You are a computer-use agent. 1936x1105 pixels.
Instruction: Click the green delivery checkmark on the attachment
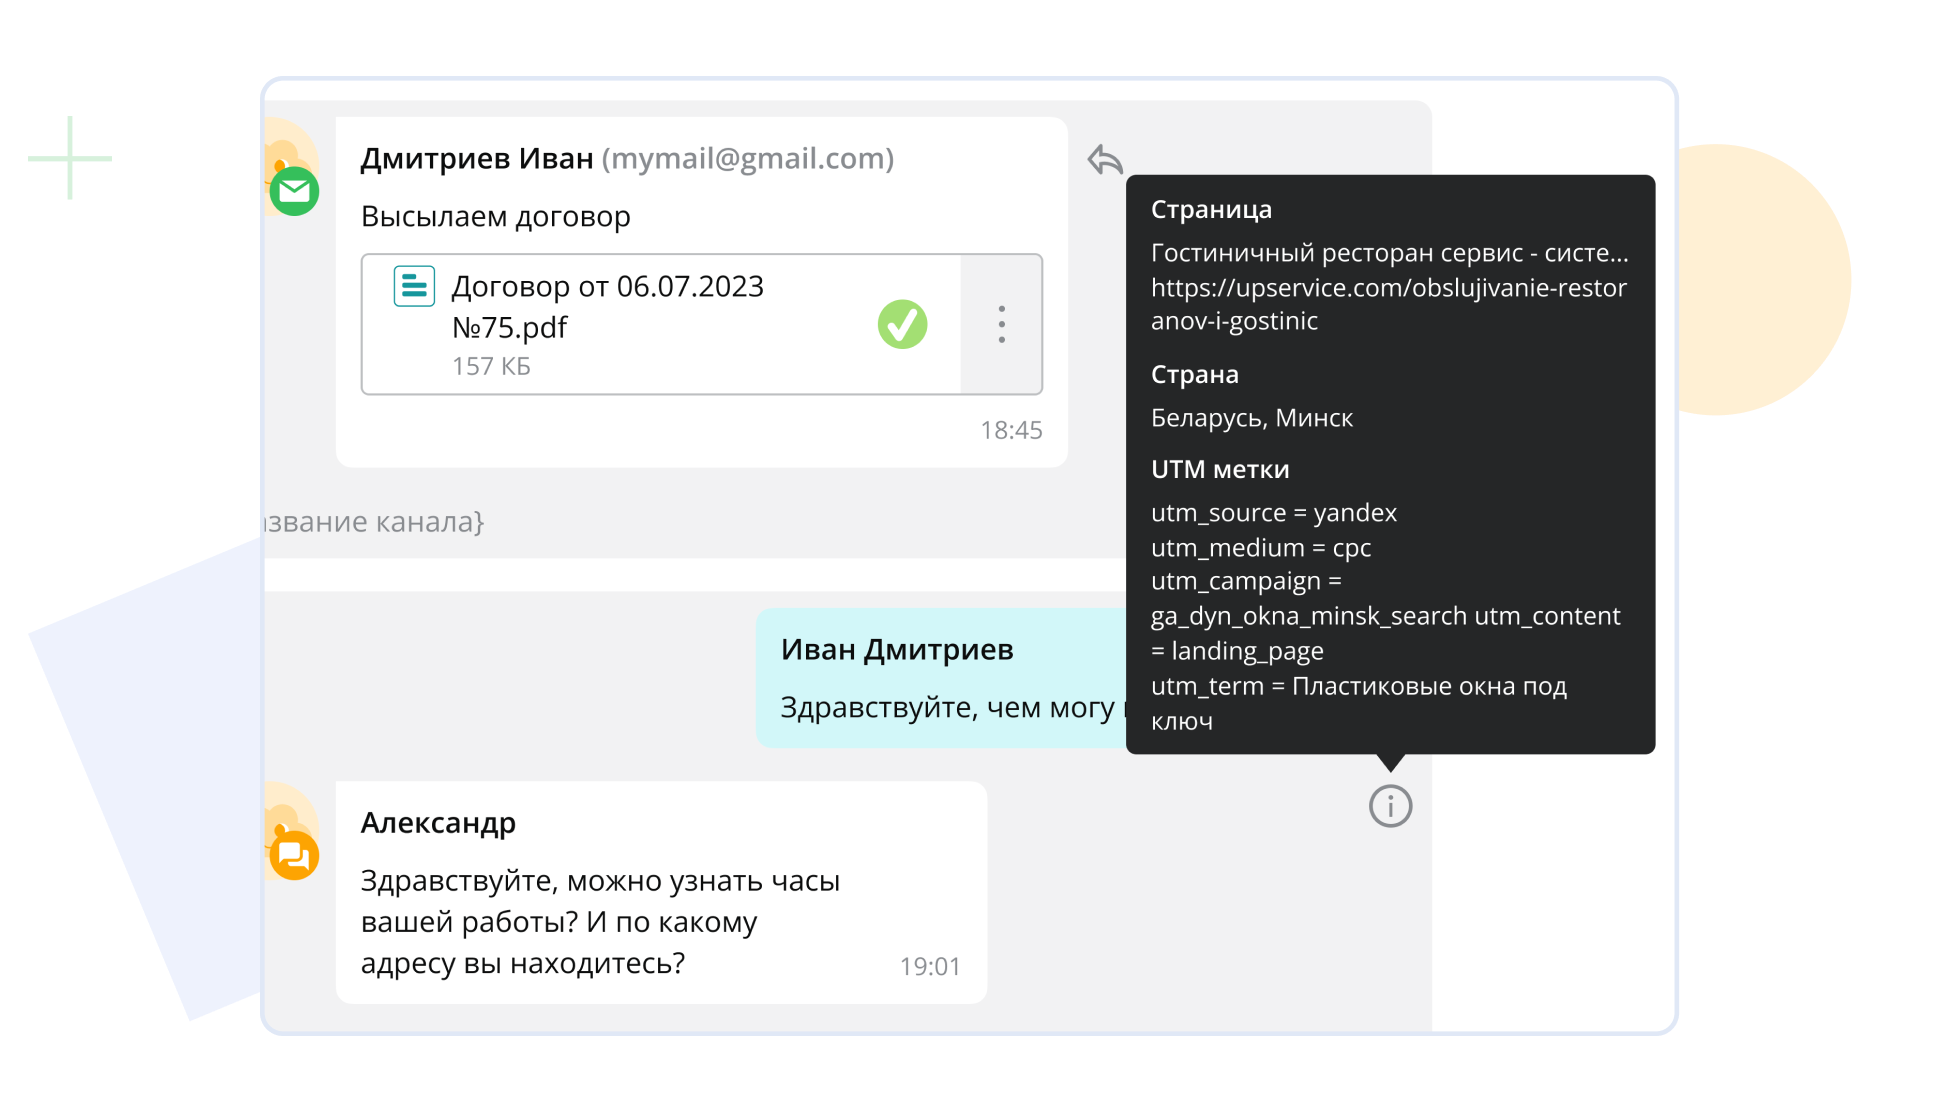pyautogui.click(x=901, y=323)
